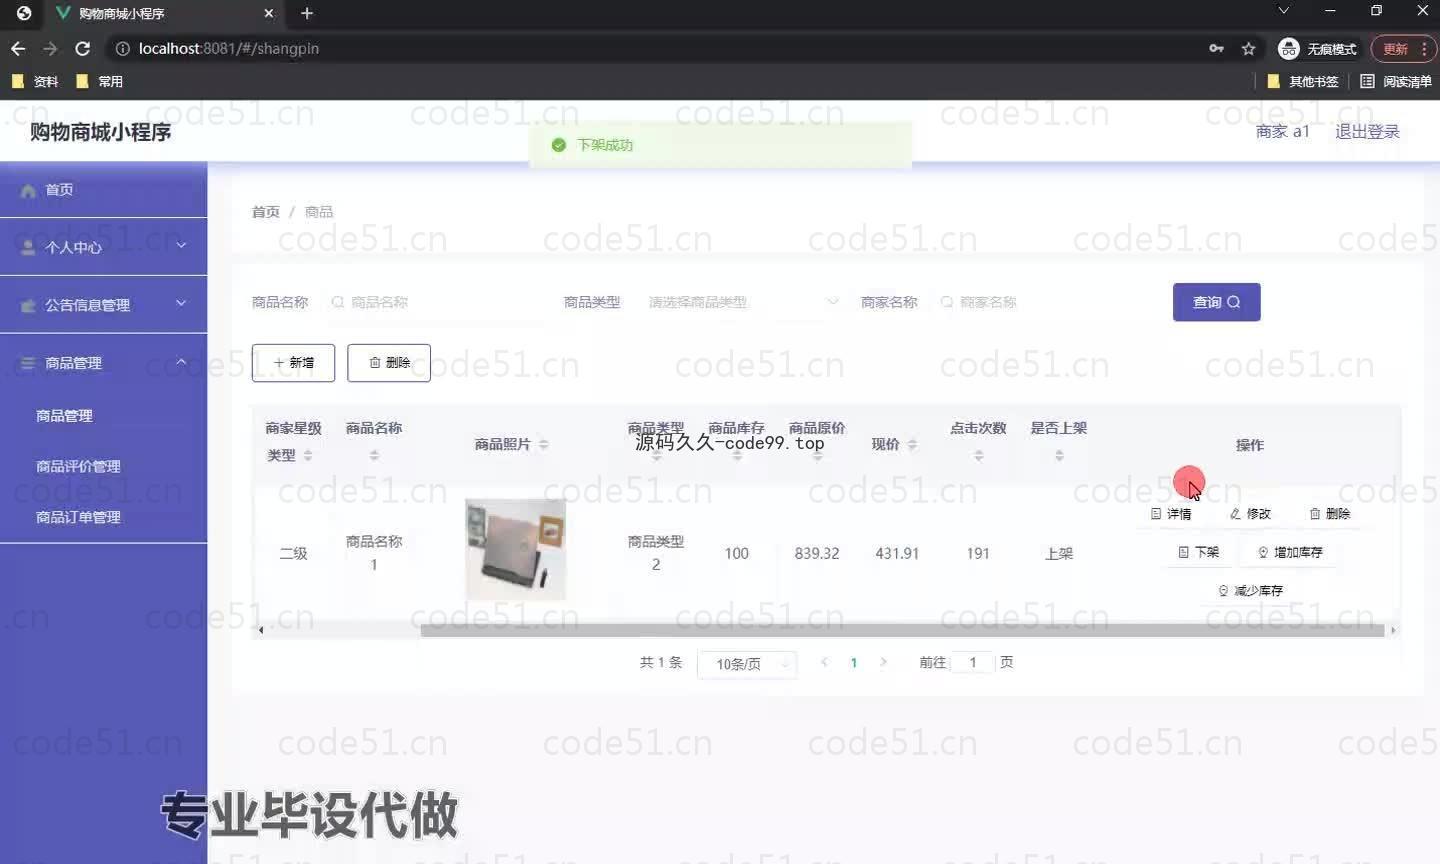The width and height of the screenshot is (1440, 864).
Task: Click 增加库存 in the row actions
Action: tap(1290, 552)
